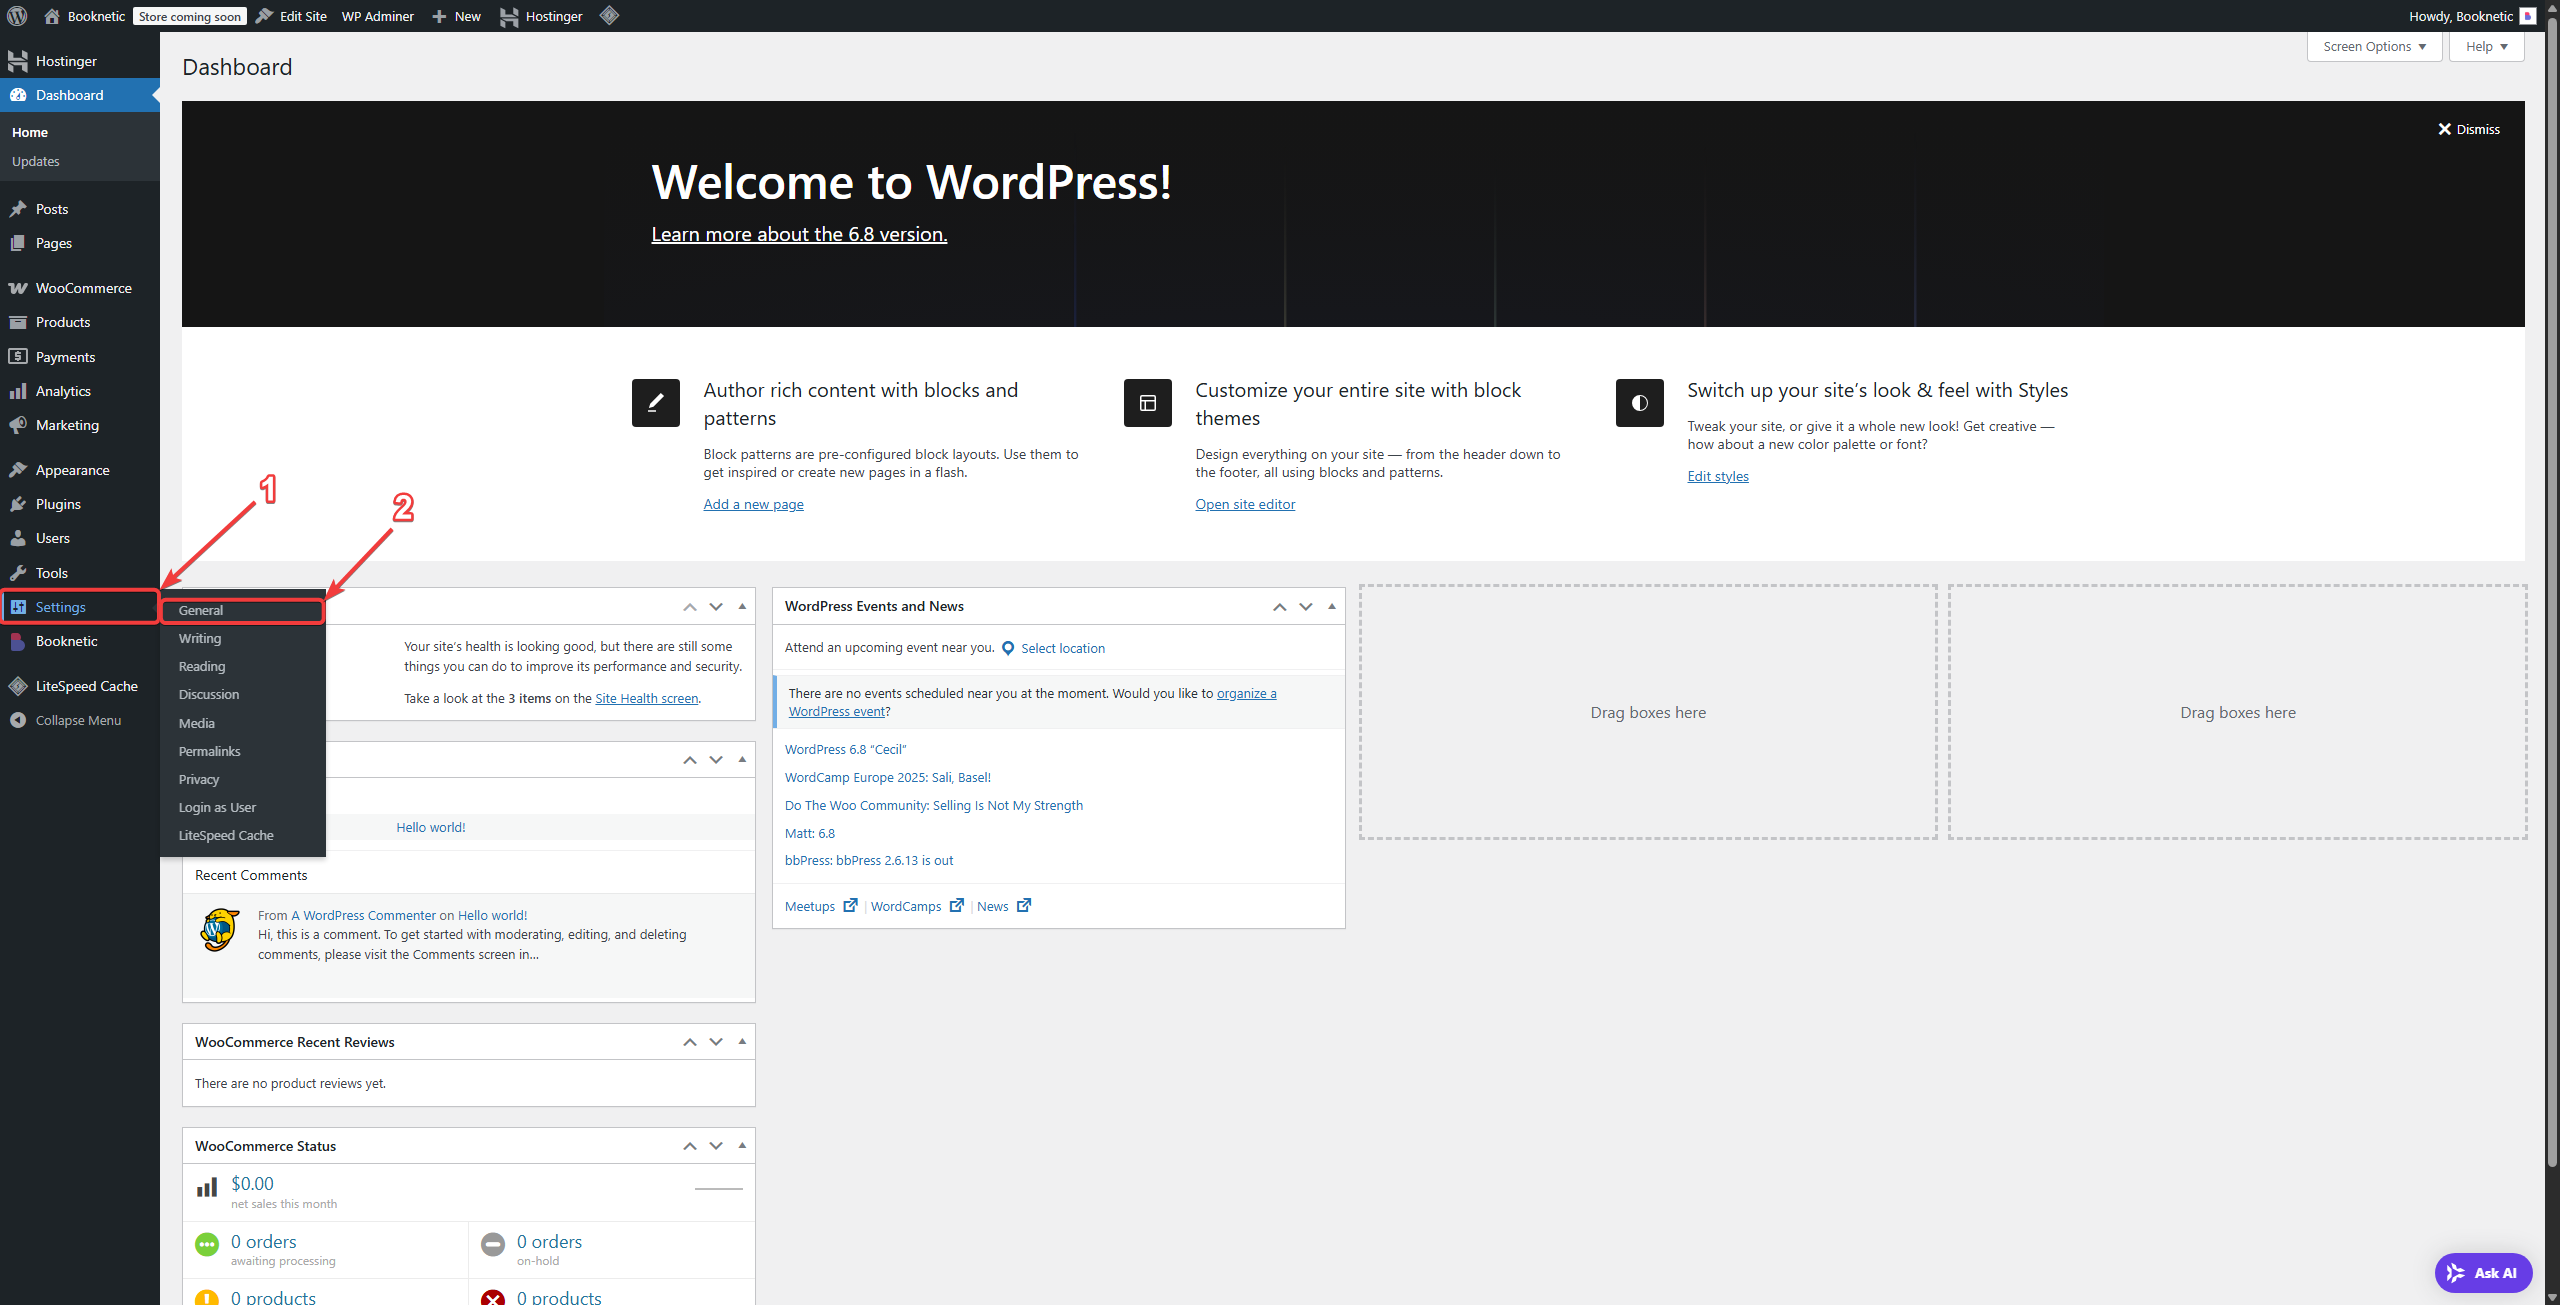The image size is (2560, 1305).
Task: Click the LiteSpeed Cache sidebar icon
Action: pos(18,686)
